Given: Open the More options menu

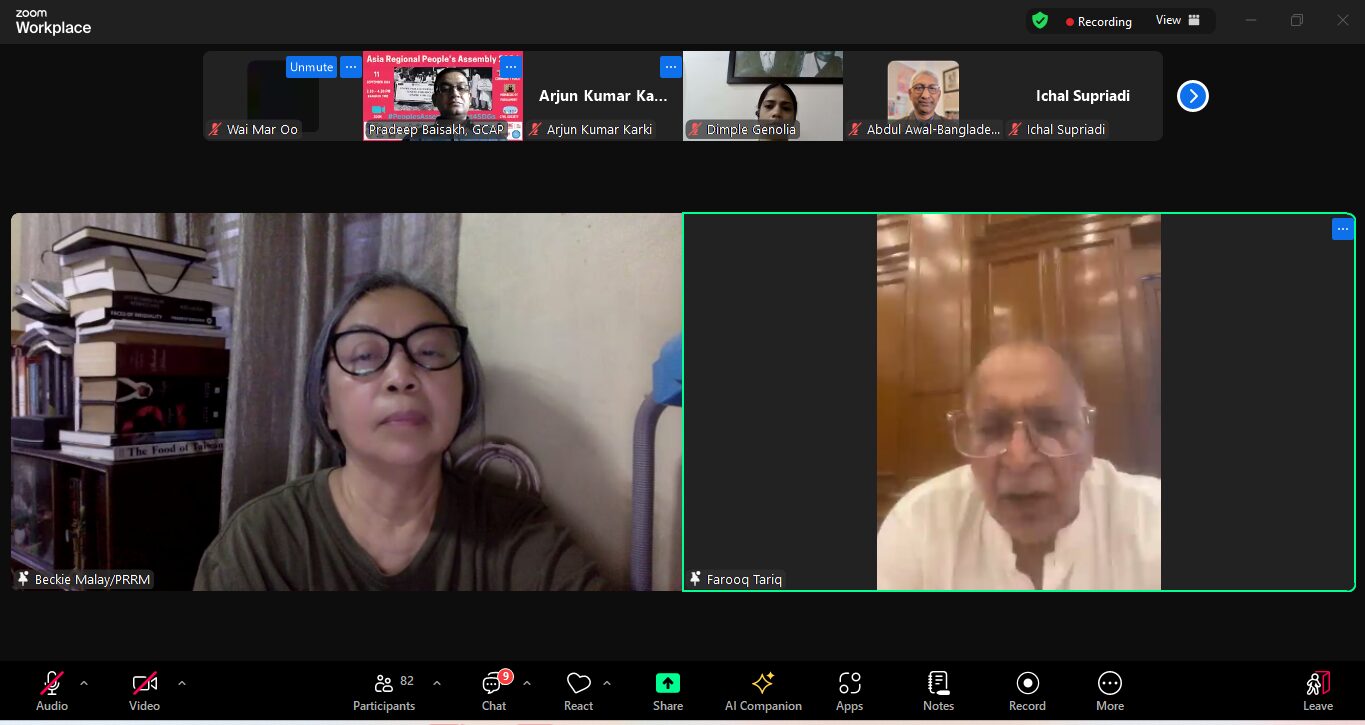Looking at the screenshot, I should point(1109,690).
